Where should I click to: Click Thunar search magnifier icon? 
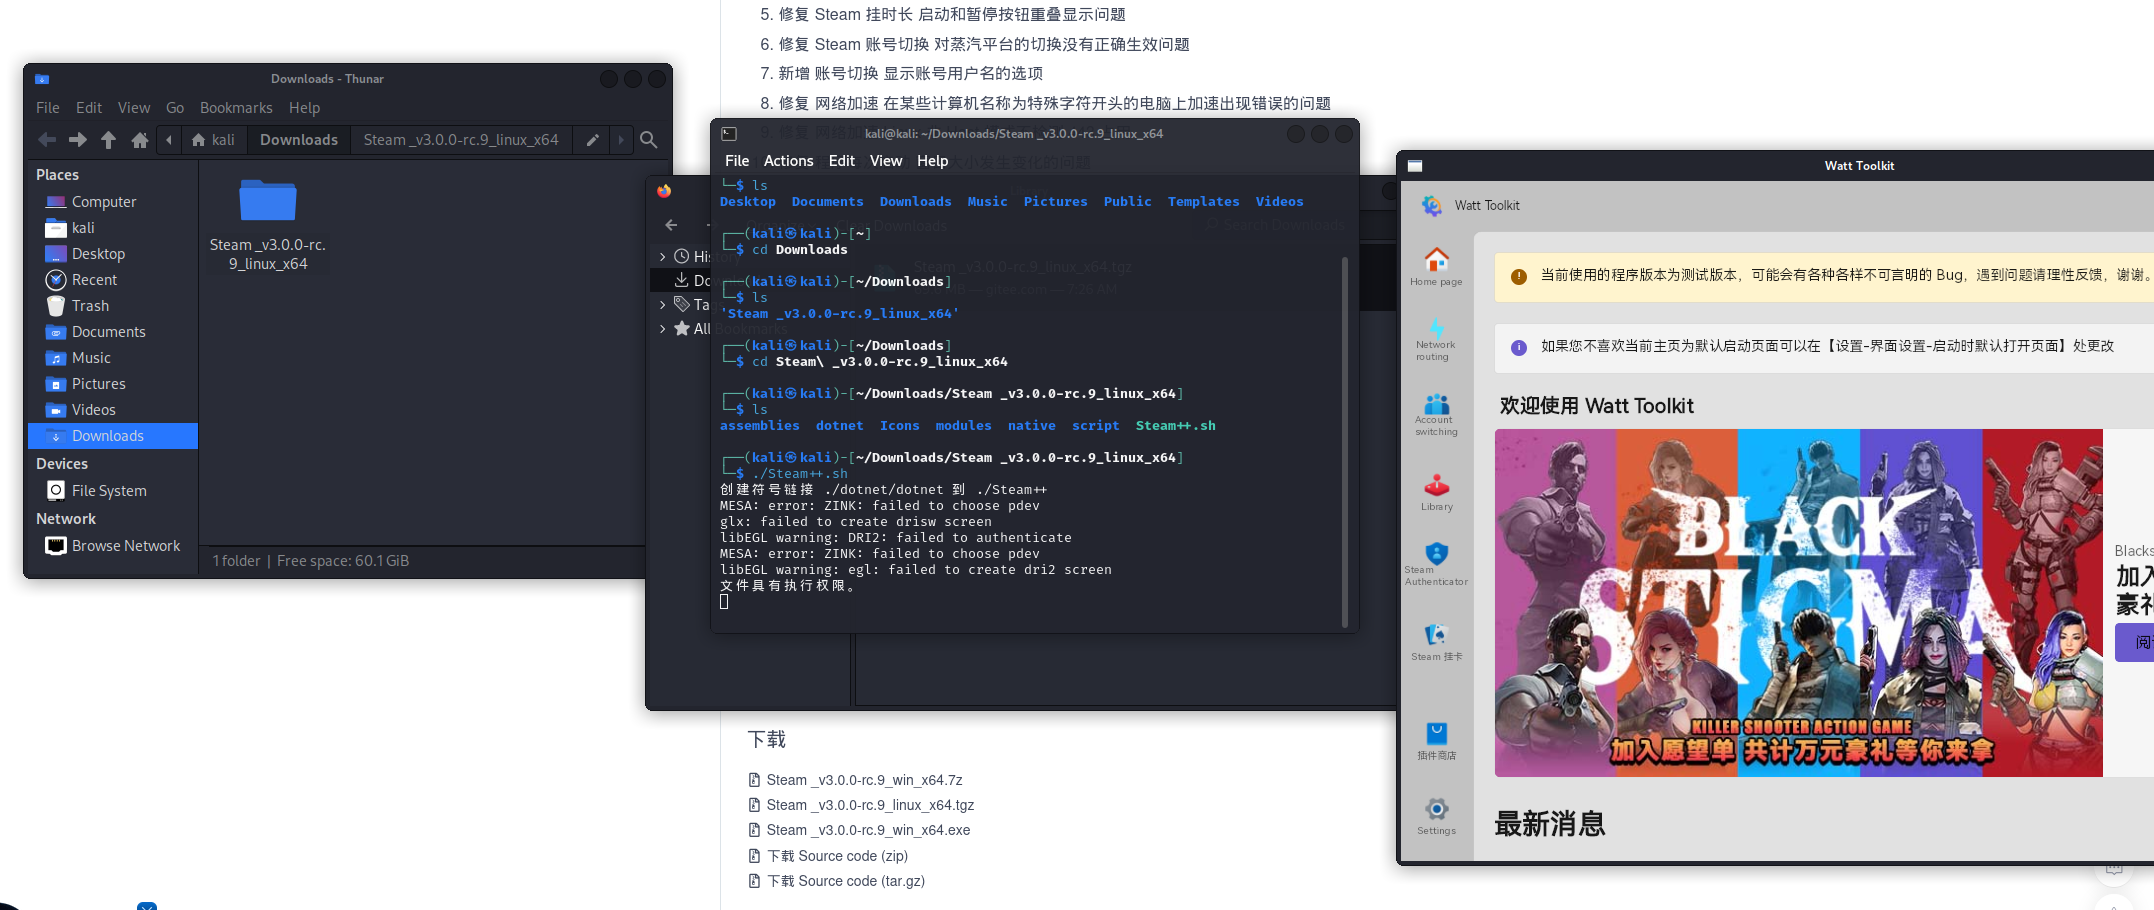[649, 140]
